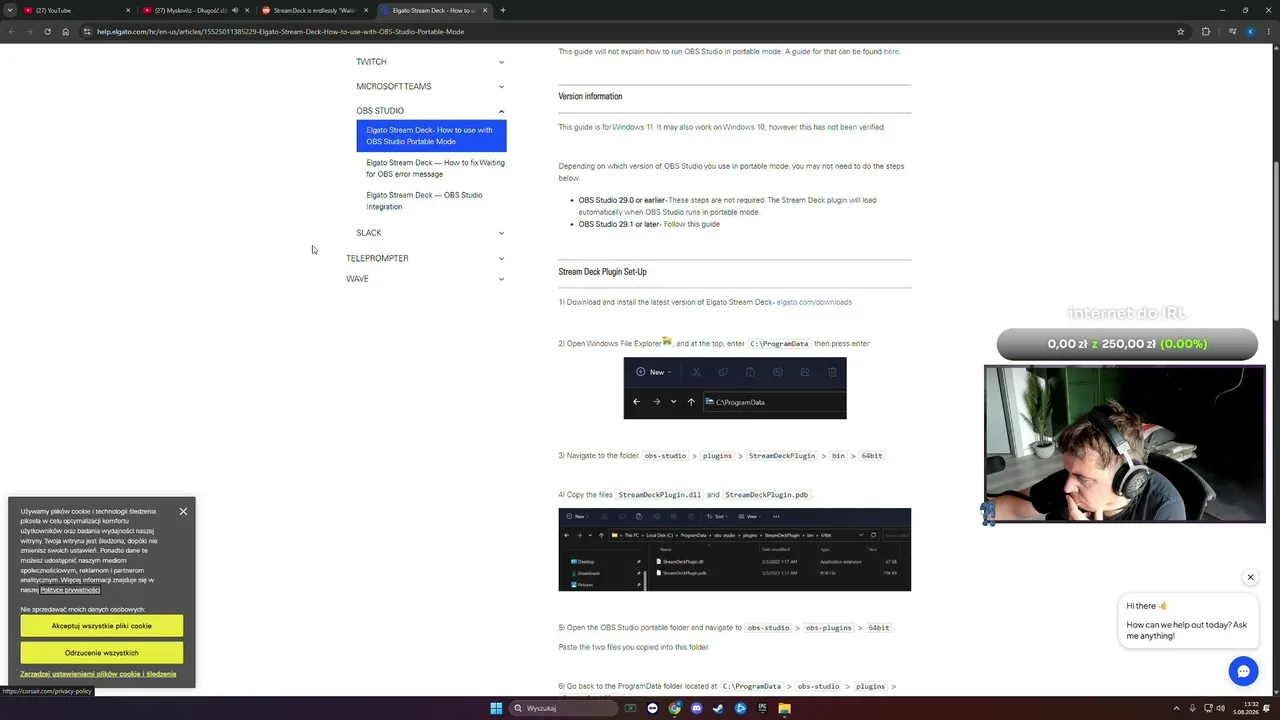This screenshot has height=720, width=1280.
Task: Open the StreamDeckPlugin files screenshot
Action: 735,549
